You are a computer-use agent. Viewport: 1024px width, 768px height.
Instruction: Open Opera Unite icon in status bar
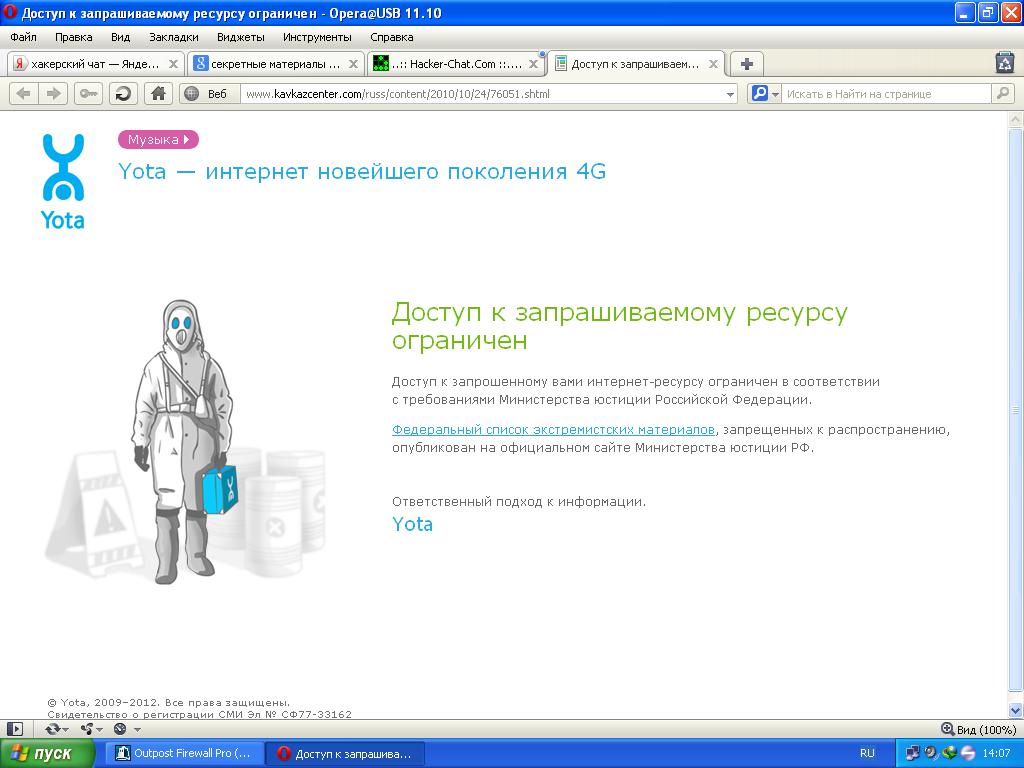[86, 729]
